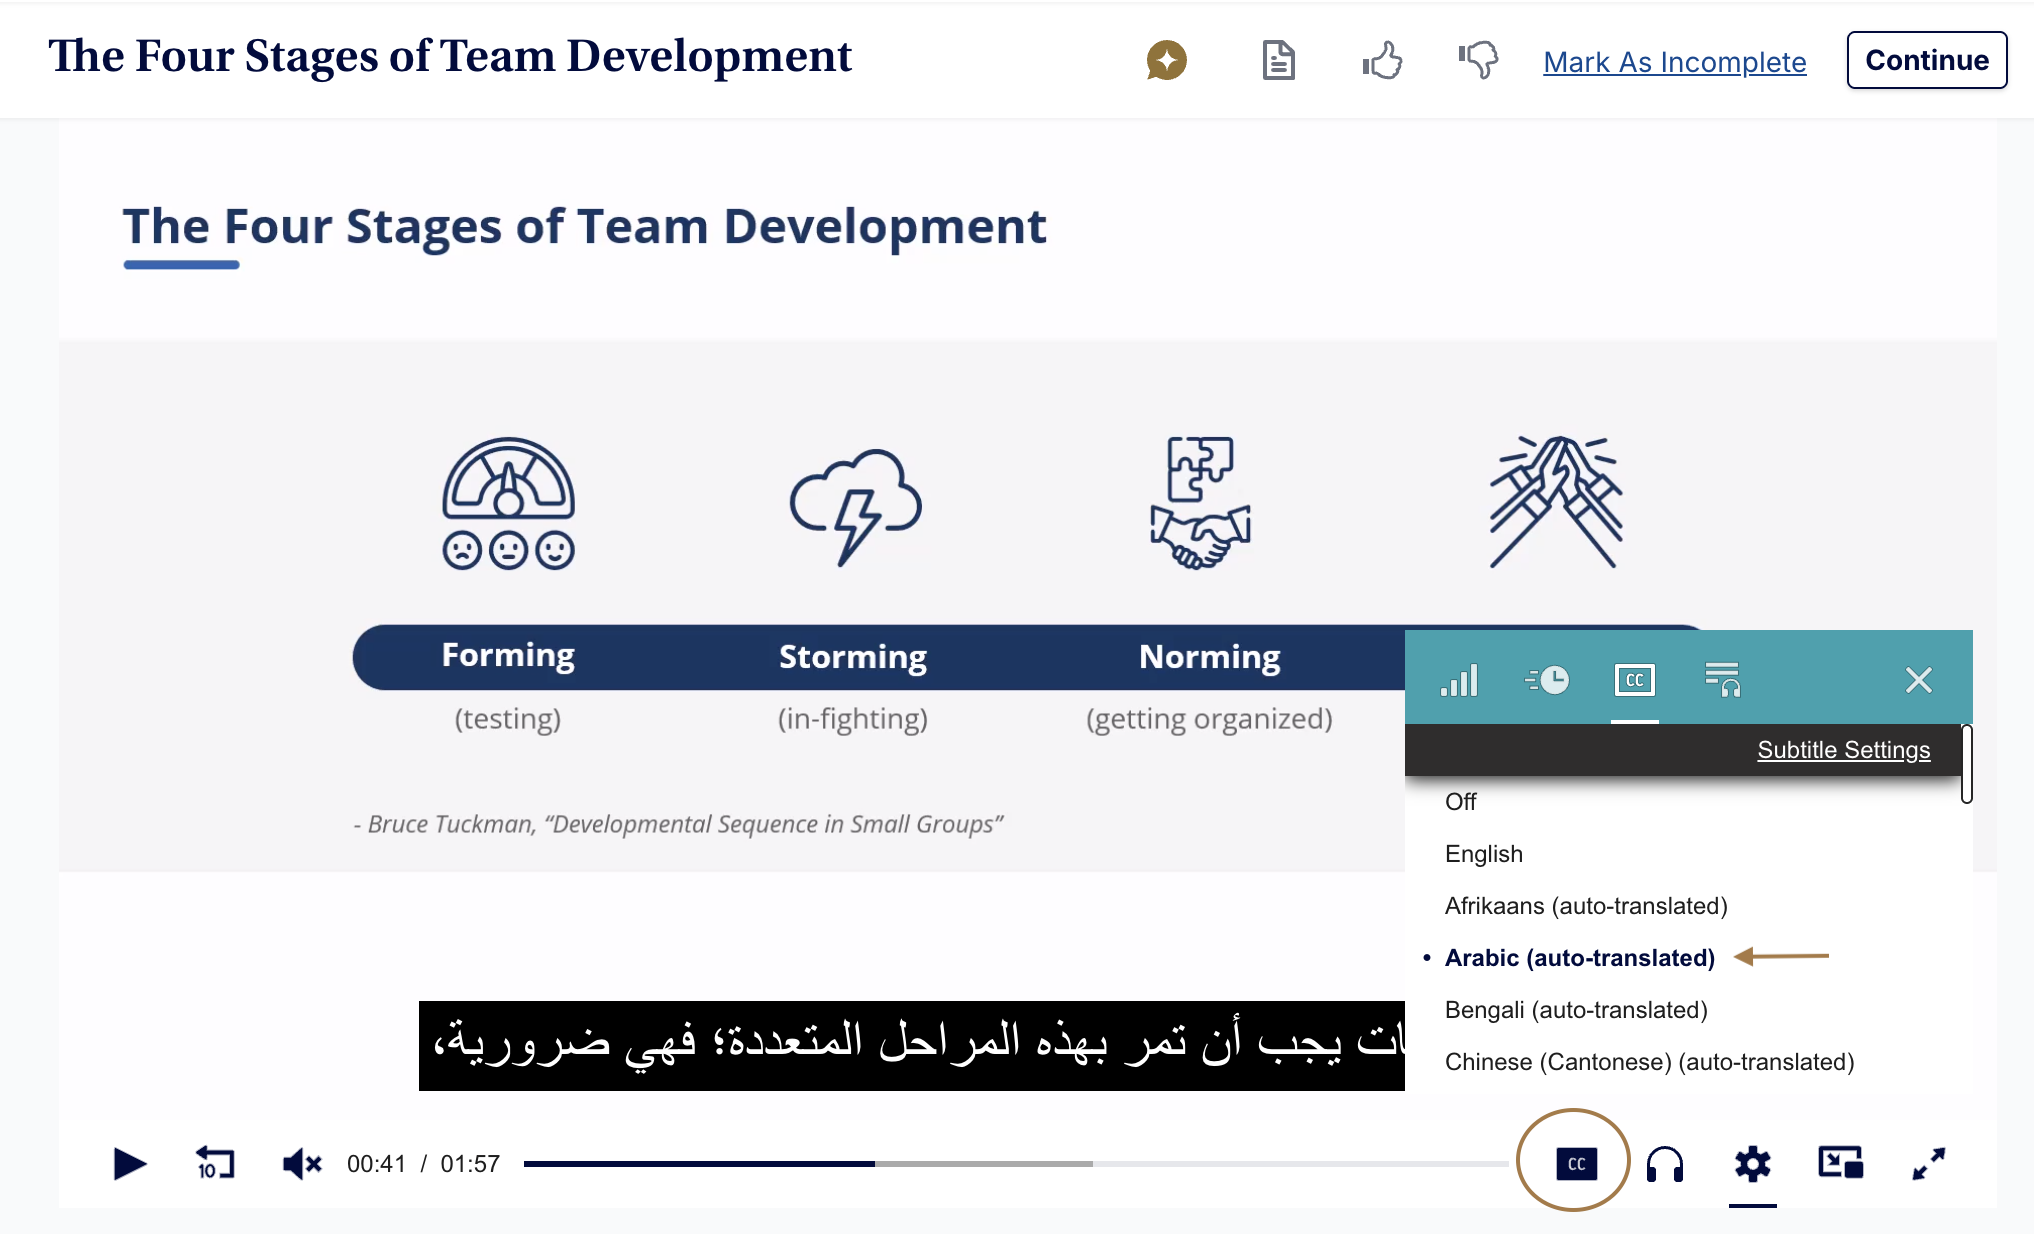Open picture-in-picture mode icon

click(1840, 1163)
